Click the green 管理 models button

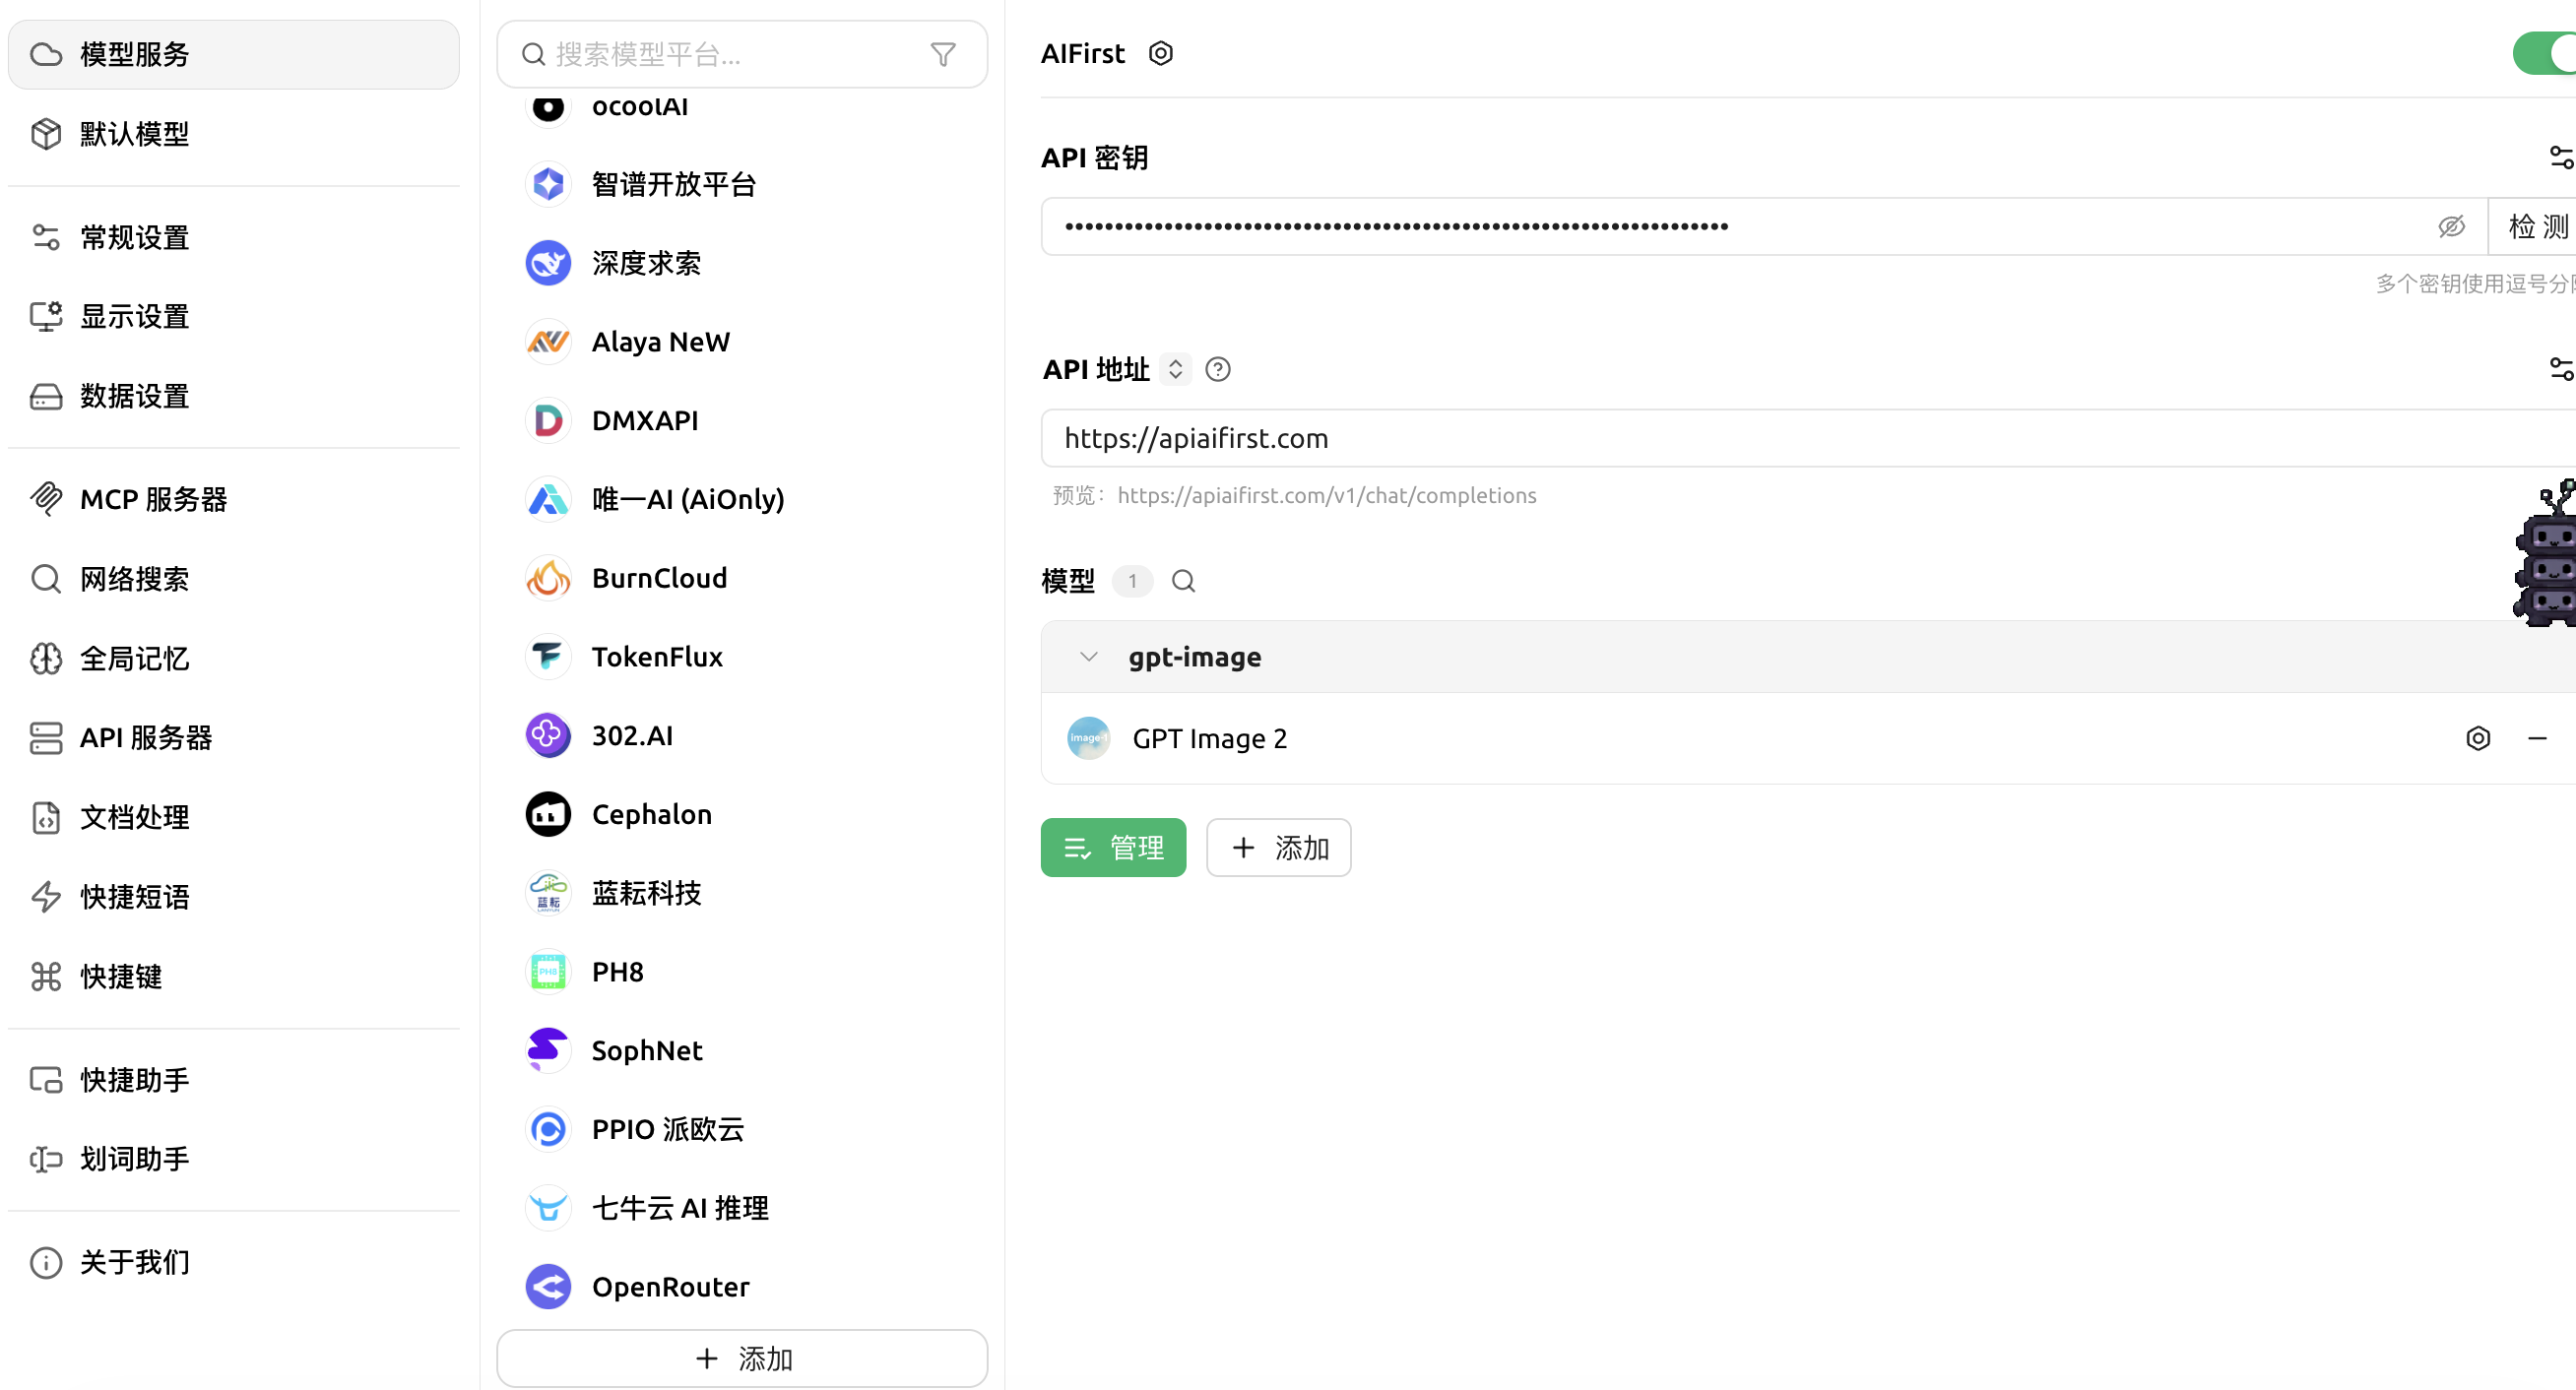[1113, 848]
